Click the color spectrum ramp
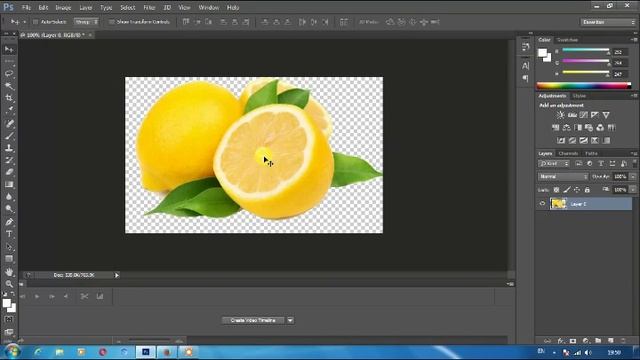The image size is (640, 360). (584, 85)
